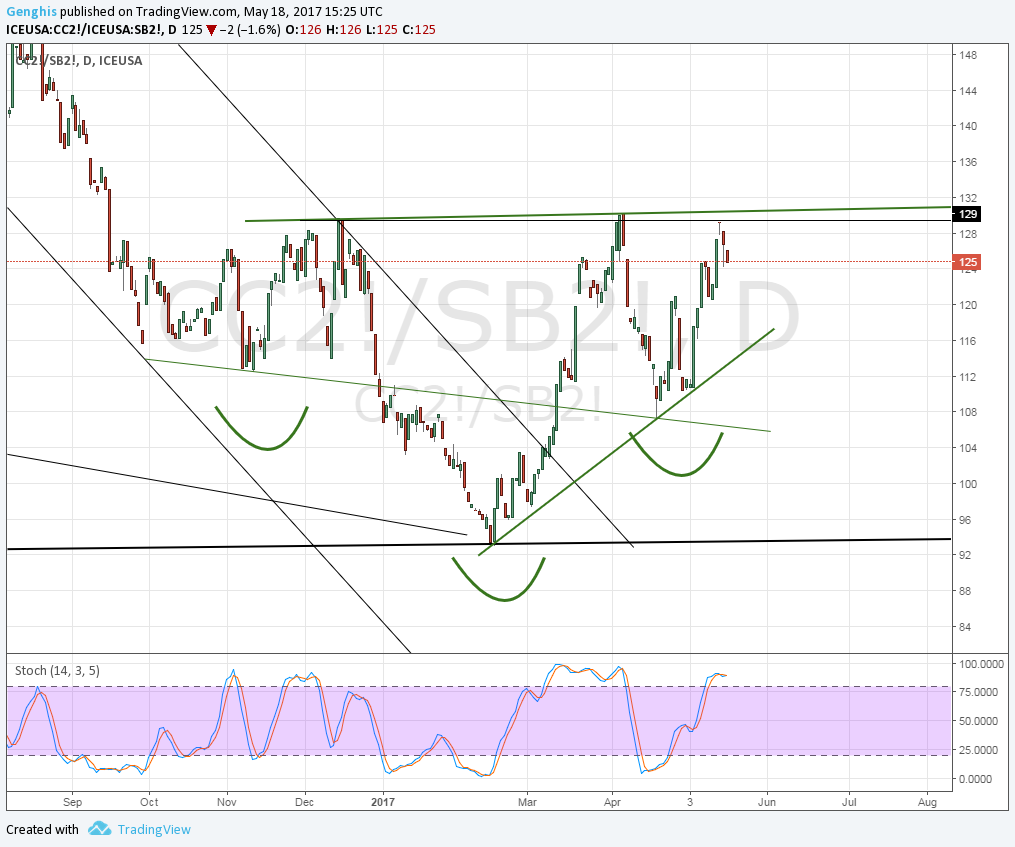Click the TradingView link at the bottom
This screenshot has width=1015, height=847.
(x=154, y=830)
